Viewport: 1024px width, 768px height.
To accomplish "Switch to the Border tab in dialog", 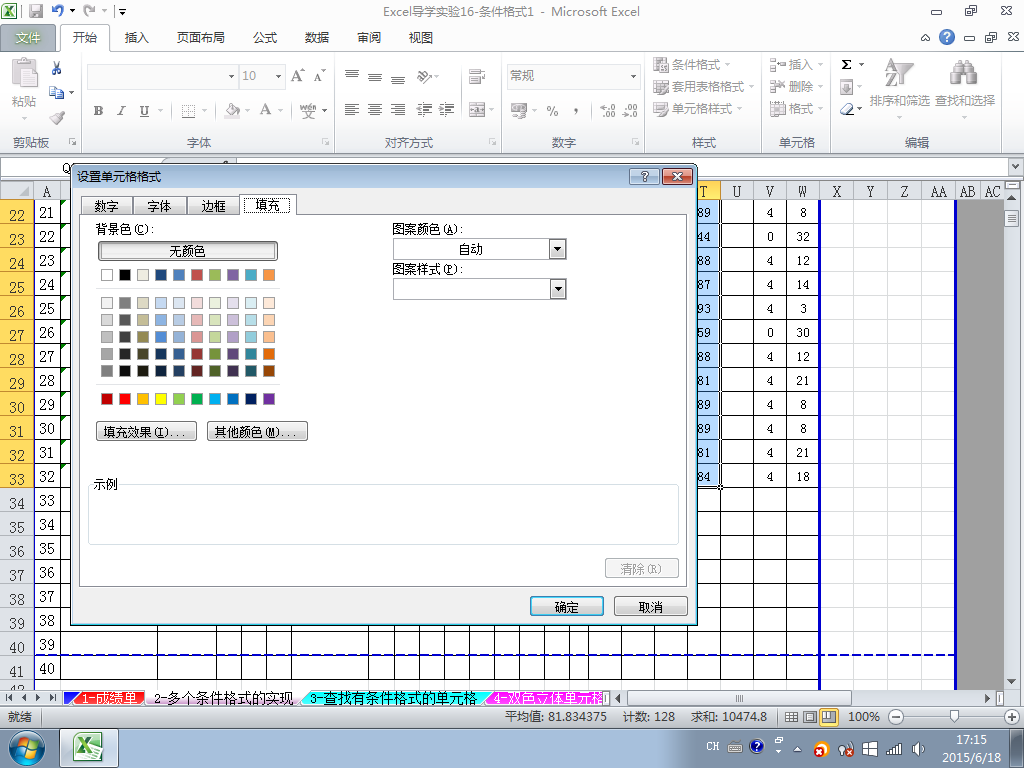I will coord(213,206).
